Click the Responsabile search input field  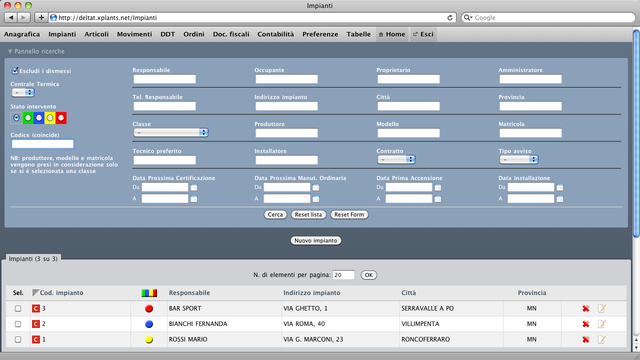164,79
